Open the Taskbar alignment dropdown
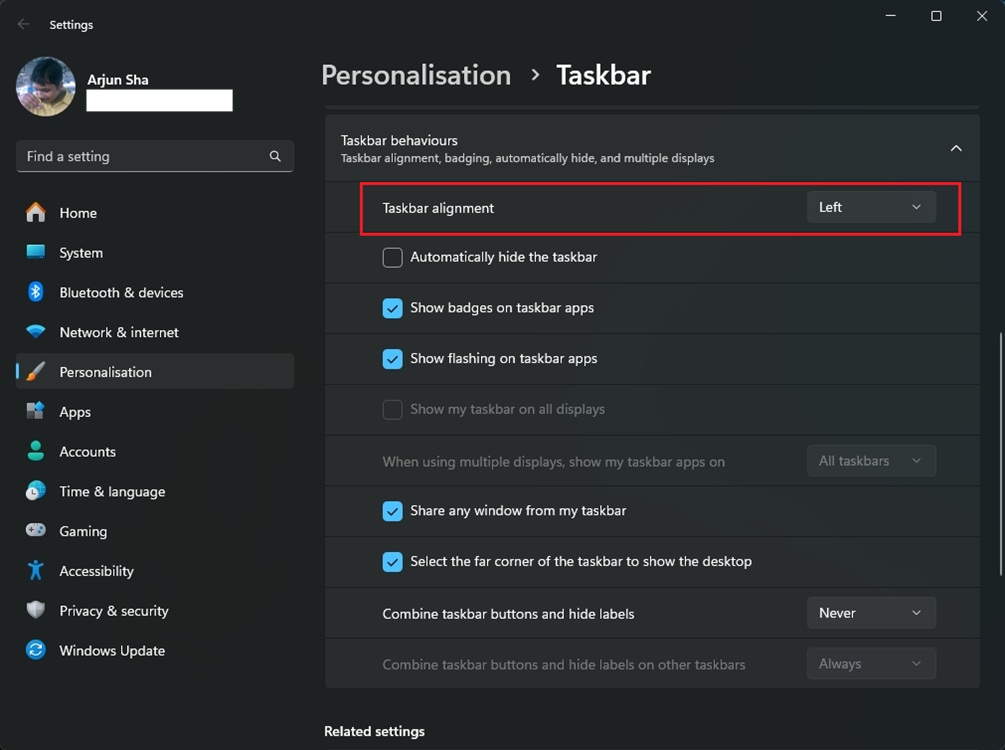This screenshot has width=1005, height=750. pos(871,206)
